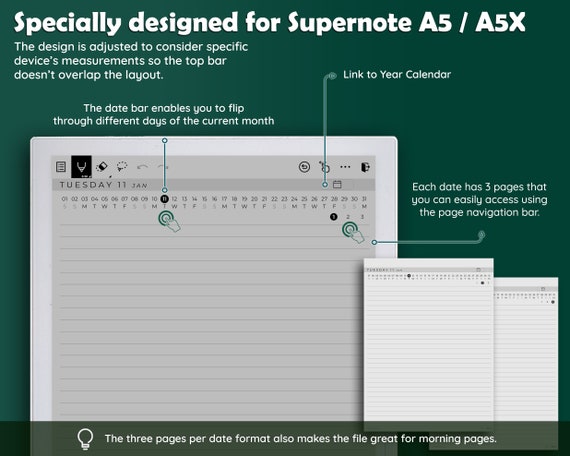This screenshot has height=456, width=570.
Task: Open the sidebar menu icon in Supernote toolbar
Action: click(61, 167)
